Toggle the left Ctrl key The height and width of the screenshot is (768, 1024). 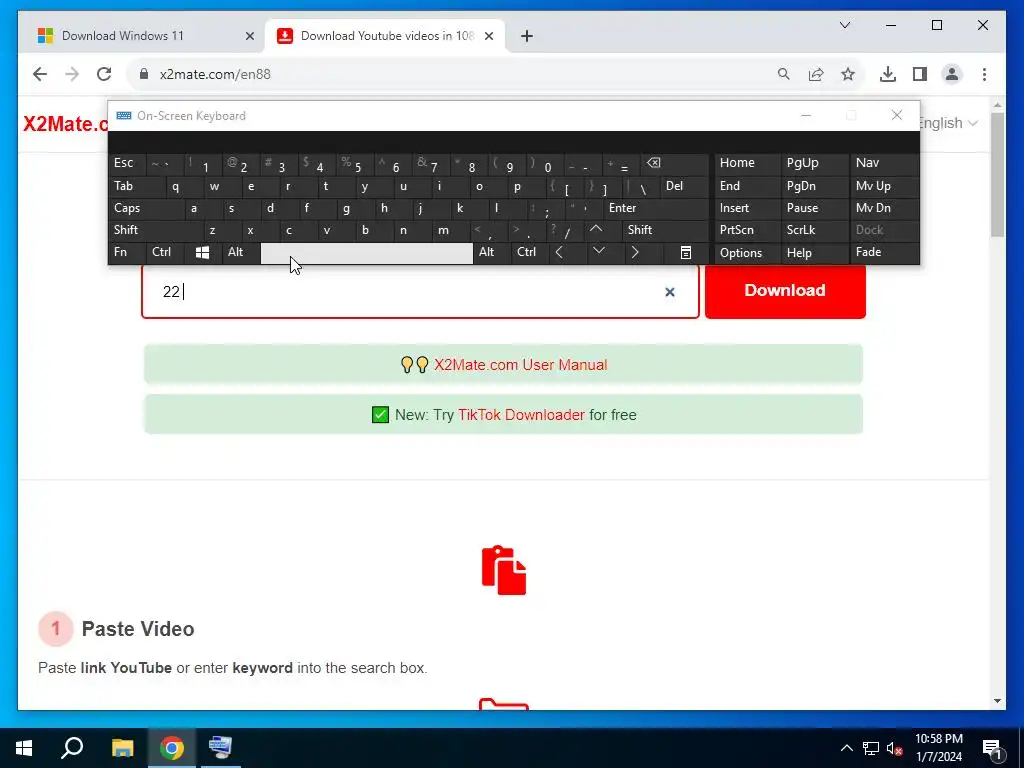[x=165, y=253]
